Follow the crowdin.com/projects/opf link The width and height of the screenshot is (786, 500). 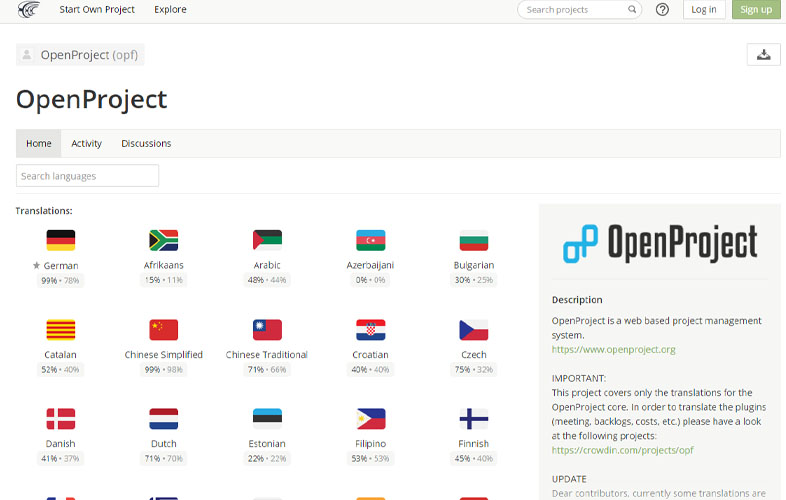tap(622, 450)
